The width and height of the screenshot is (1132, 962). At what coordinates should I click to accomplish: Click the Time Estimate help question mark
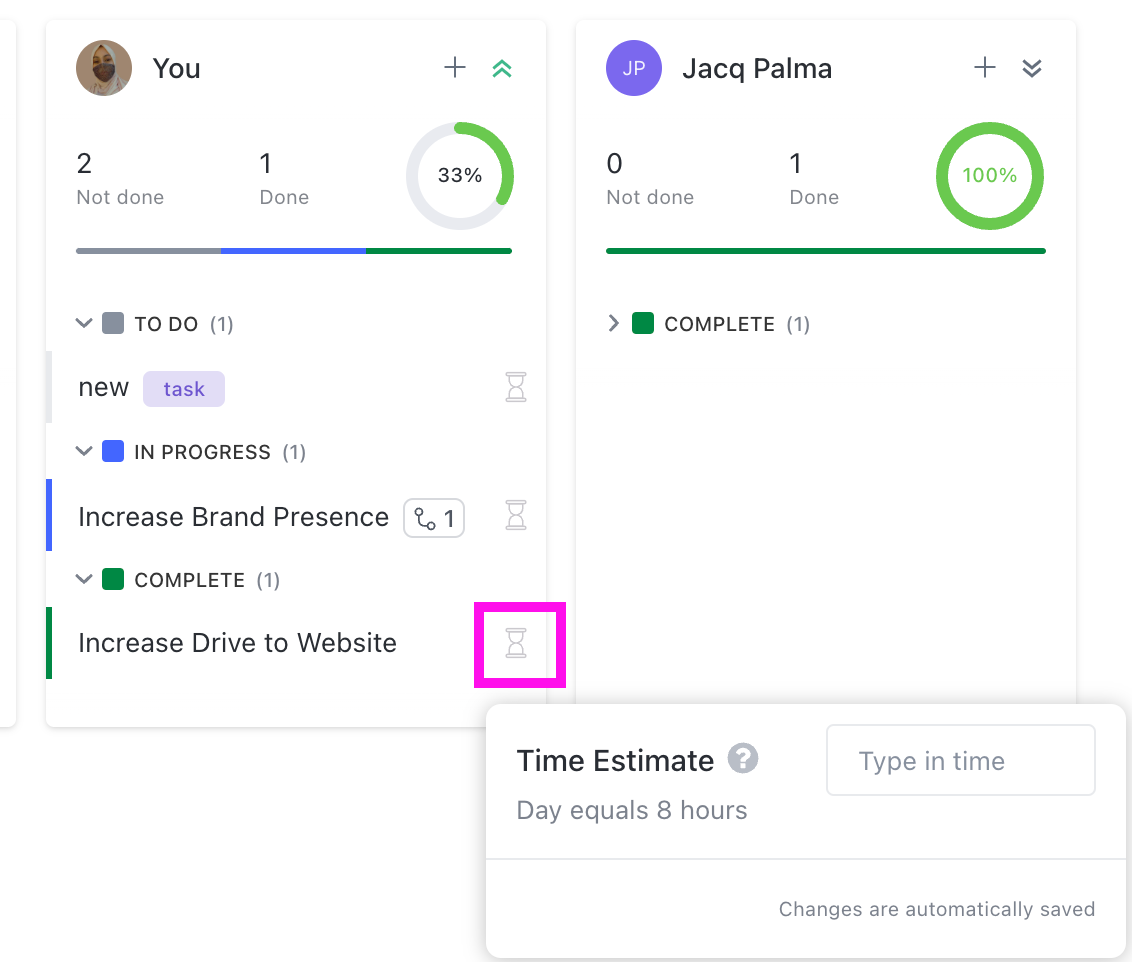[x=742, y=759]
